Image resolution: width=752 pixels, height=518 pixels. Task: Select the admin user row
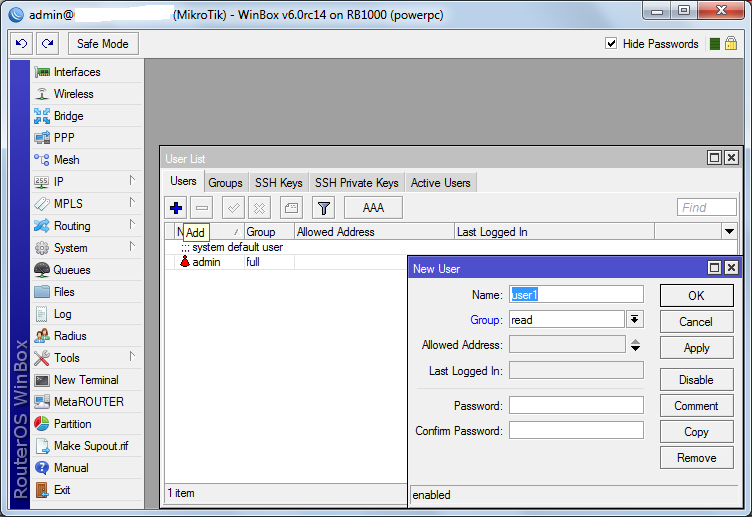[x=286, y=262]
